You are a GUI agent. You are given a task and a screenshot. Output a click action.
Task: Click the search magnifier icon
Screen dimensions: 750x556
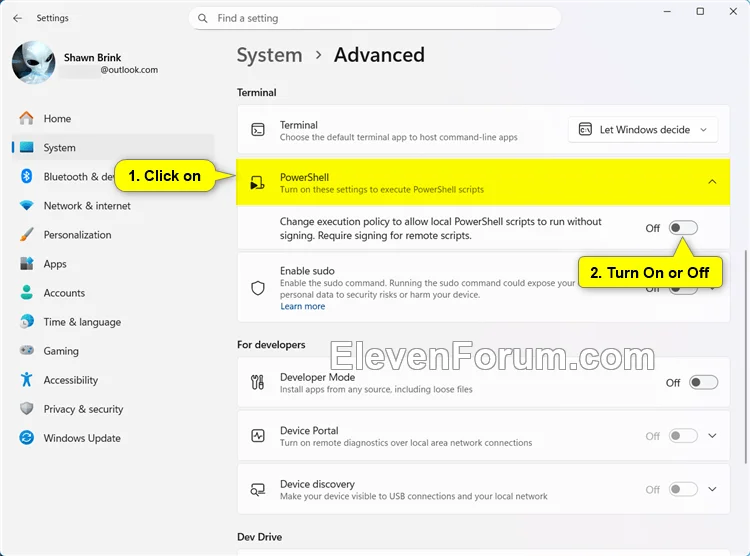(203, 18)
